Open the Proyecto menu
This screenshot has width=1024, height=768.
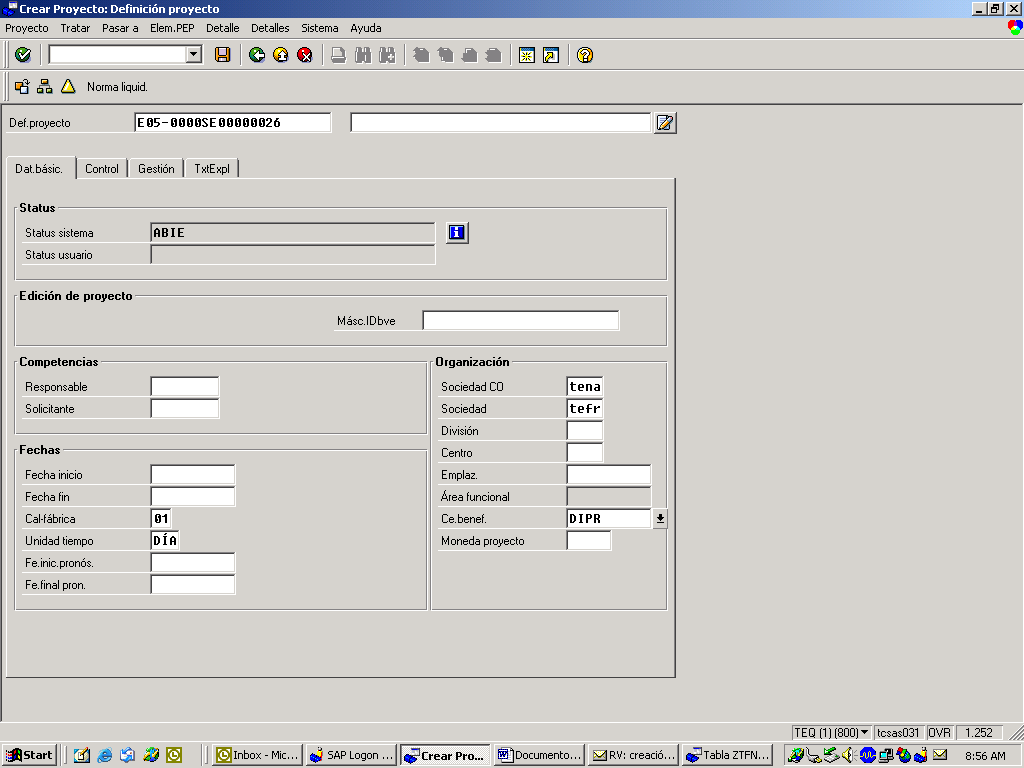[x=27, y=28]
